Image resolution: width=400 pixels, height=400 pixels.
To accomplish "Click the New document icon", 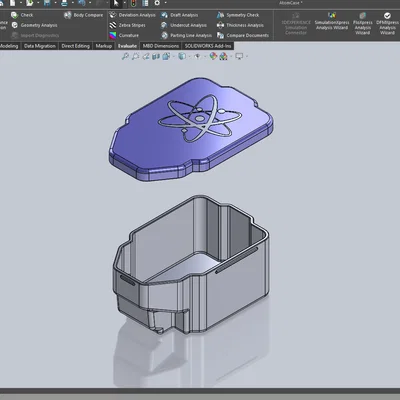I will tap(13, 3).
